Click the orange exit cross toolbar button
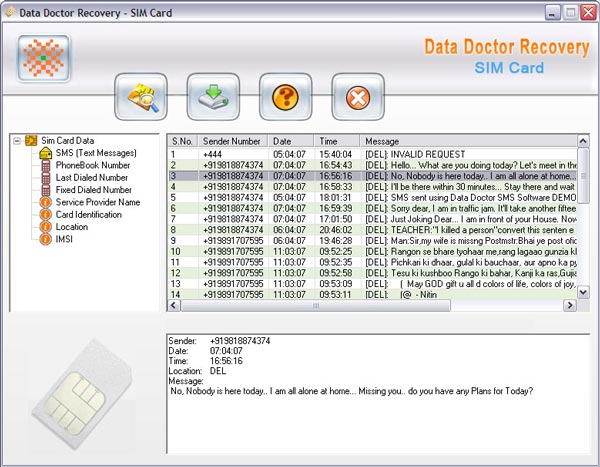 coord(358,97)
